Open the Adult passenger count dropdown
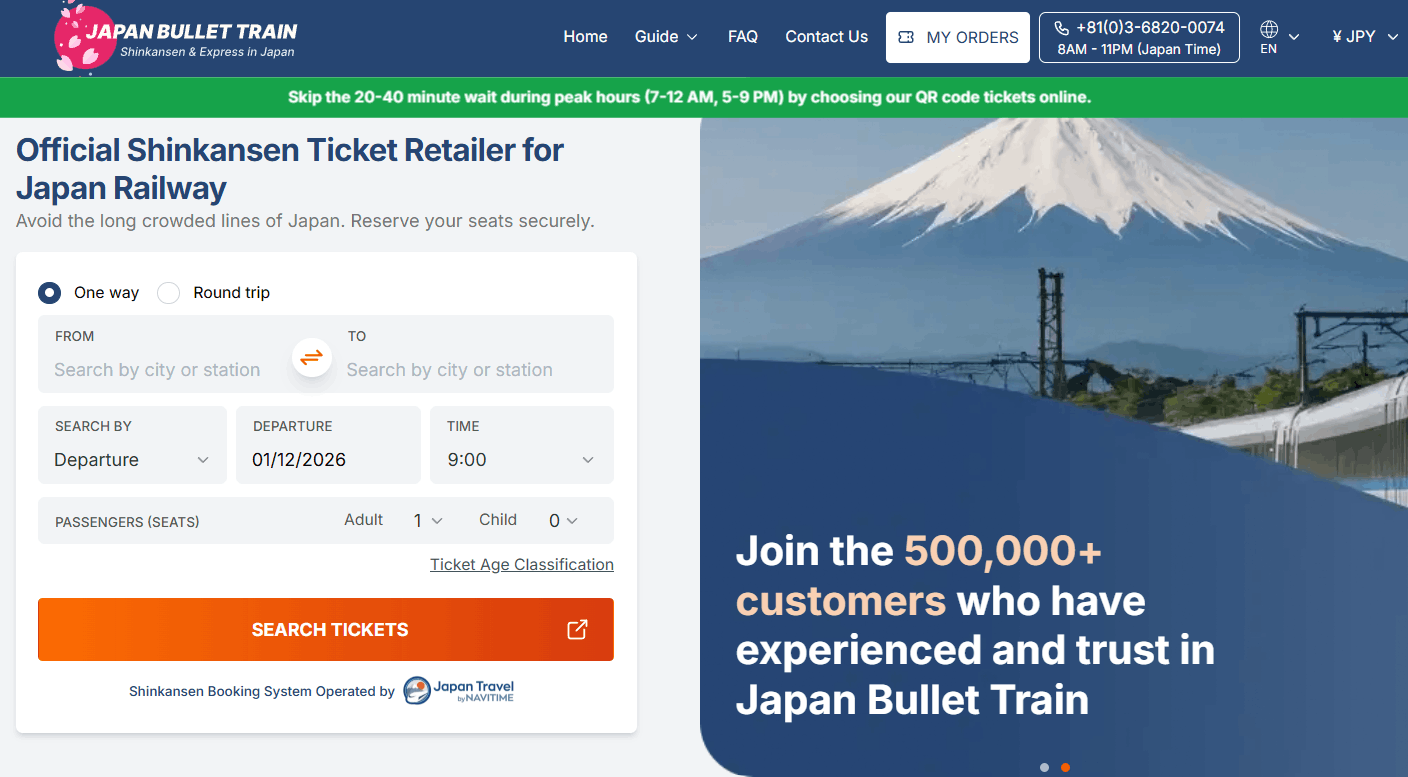 [427, 520]
